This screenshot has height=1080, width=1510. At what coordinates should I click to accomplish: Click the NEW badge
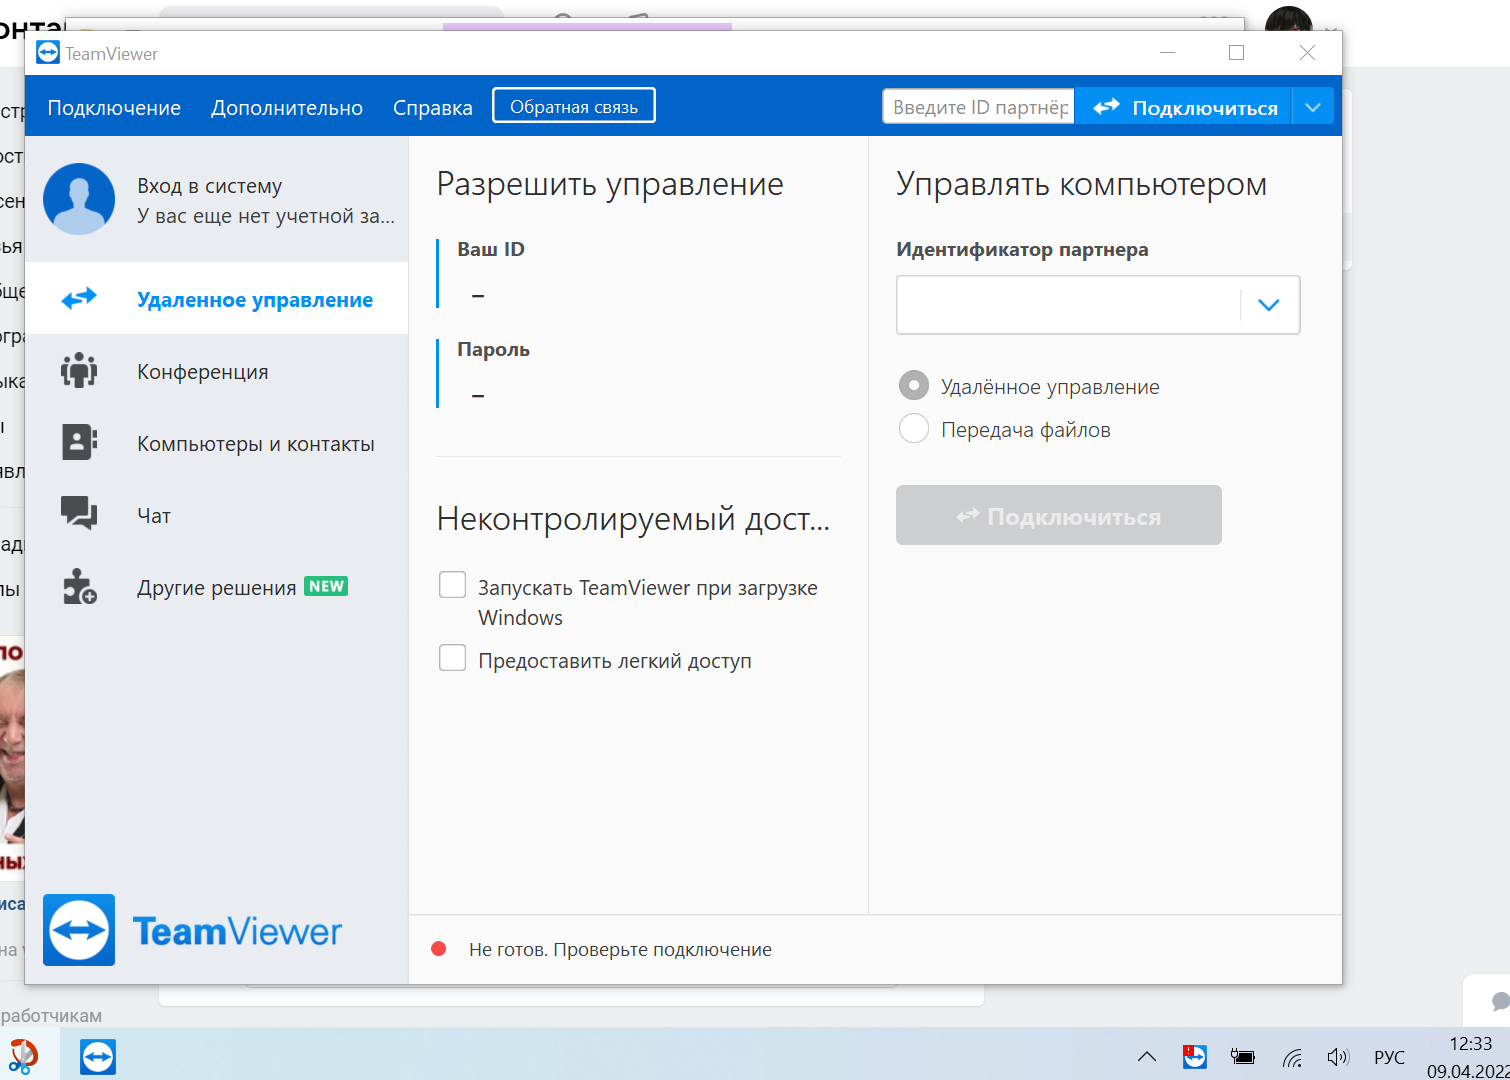tap(326, 586)
